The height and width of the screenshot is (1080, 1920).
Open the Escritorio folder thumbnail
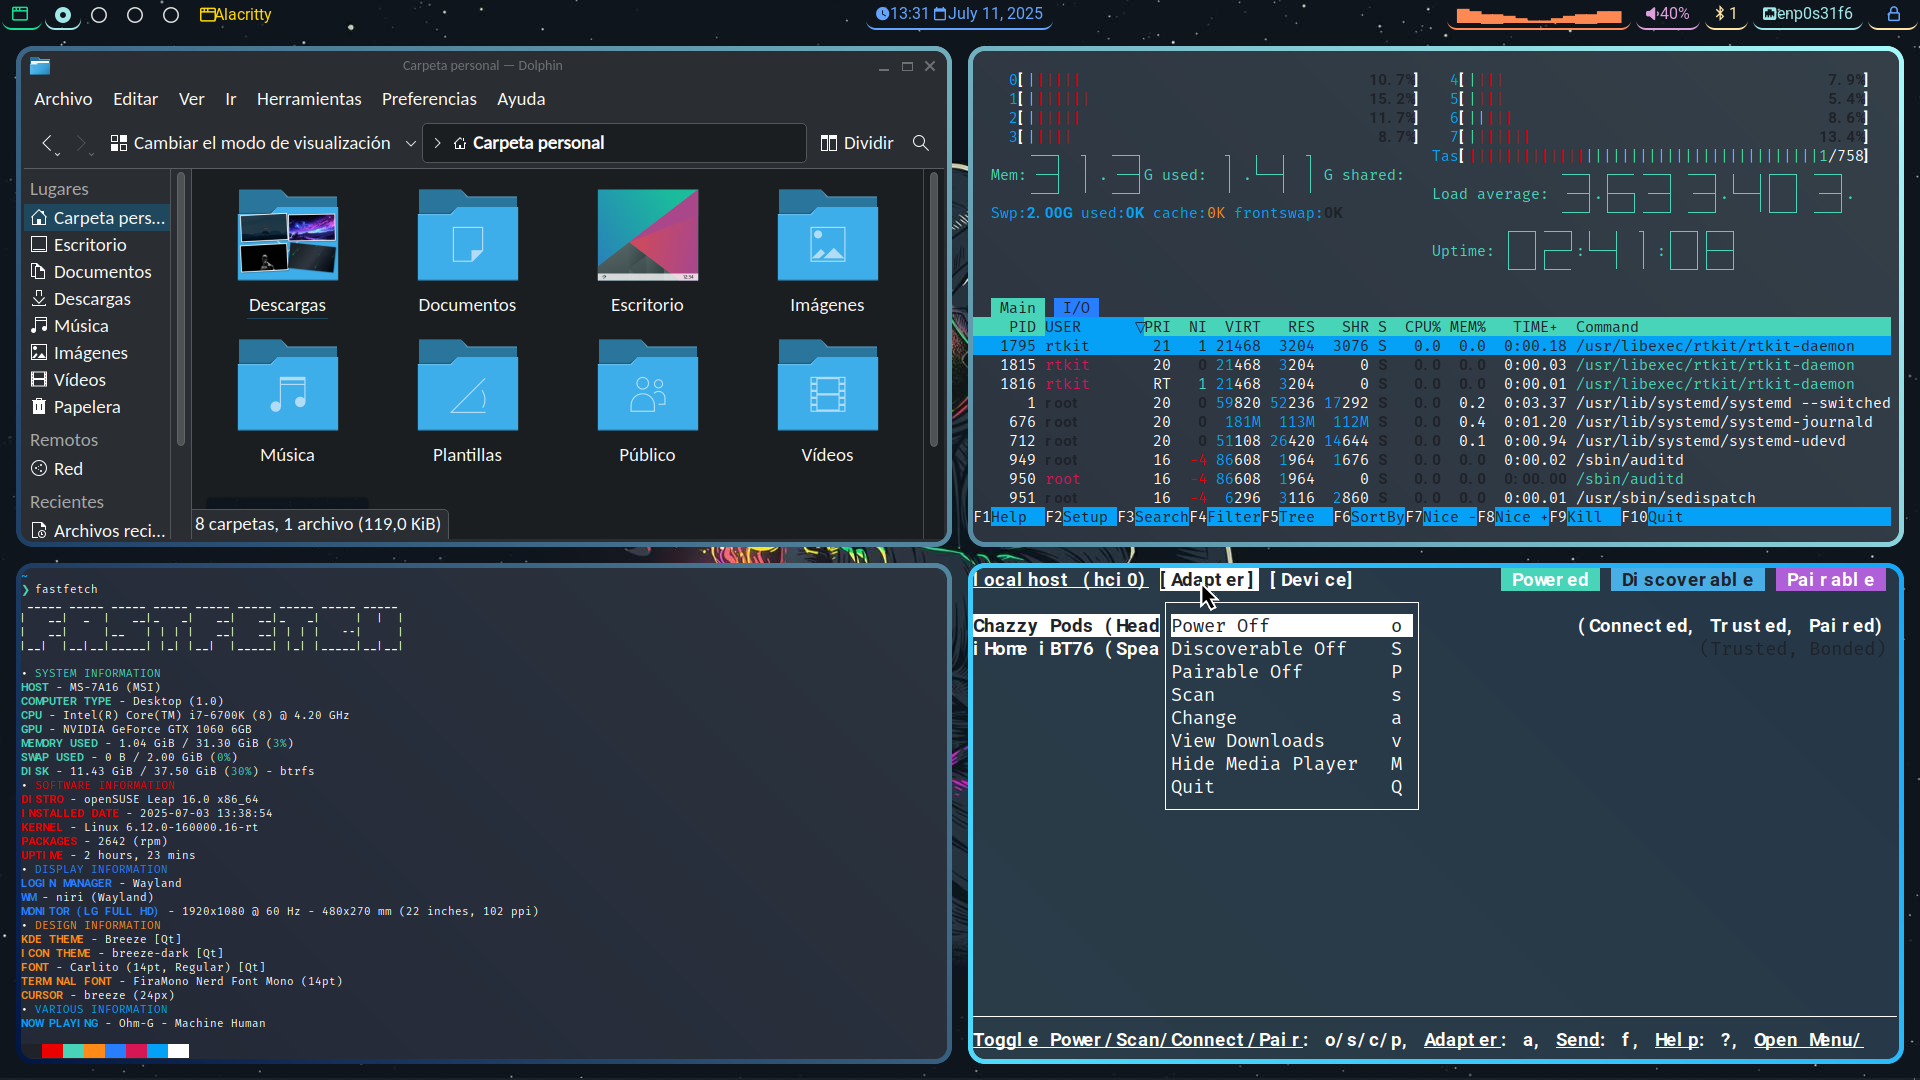tap(648, 235)
